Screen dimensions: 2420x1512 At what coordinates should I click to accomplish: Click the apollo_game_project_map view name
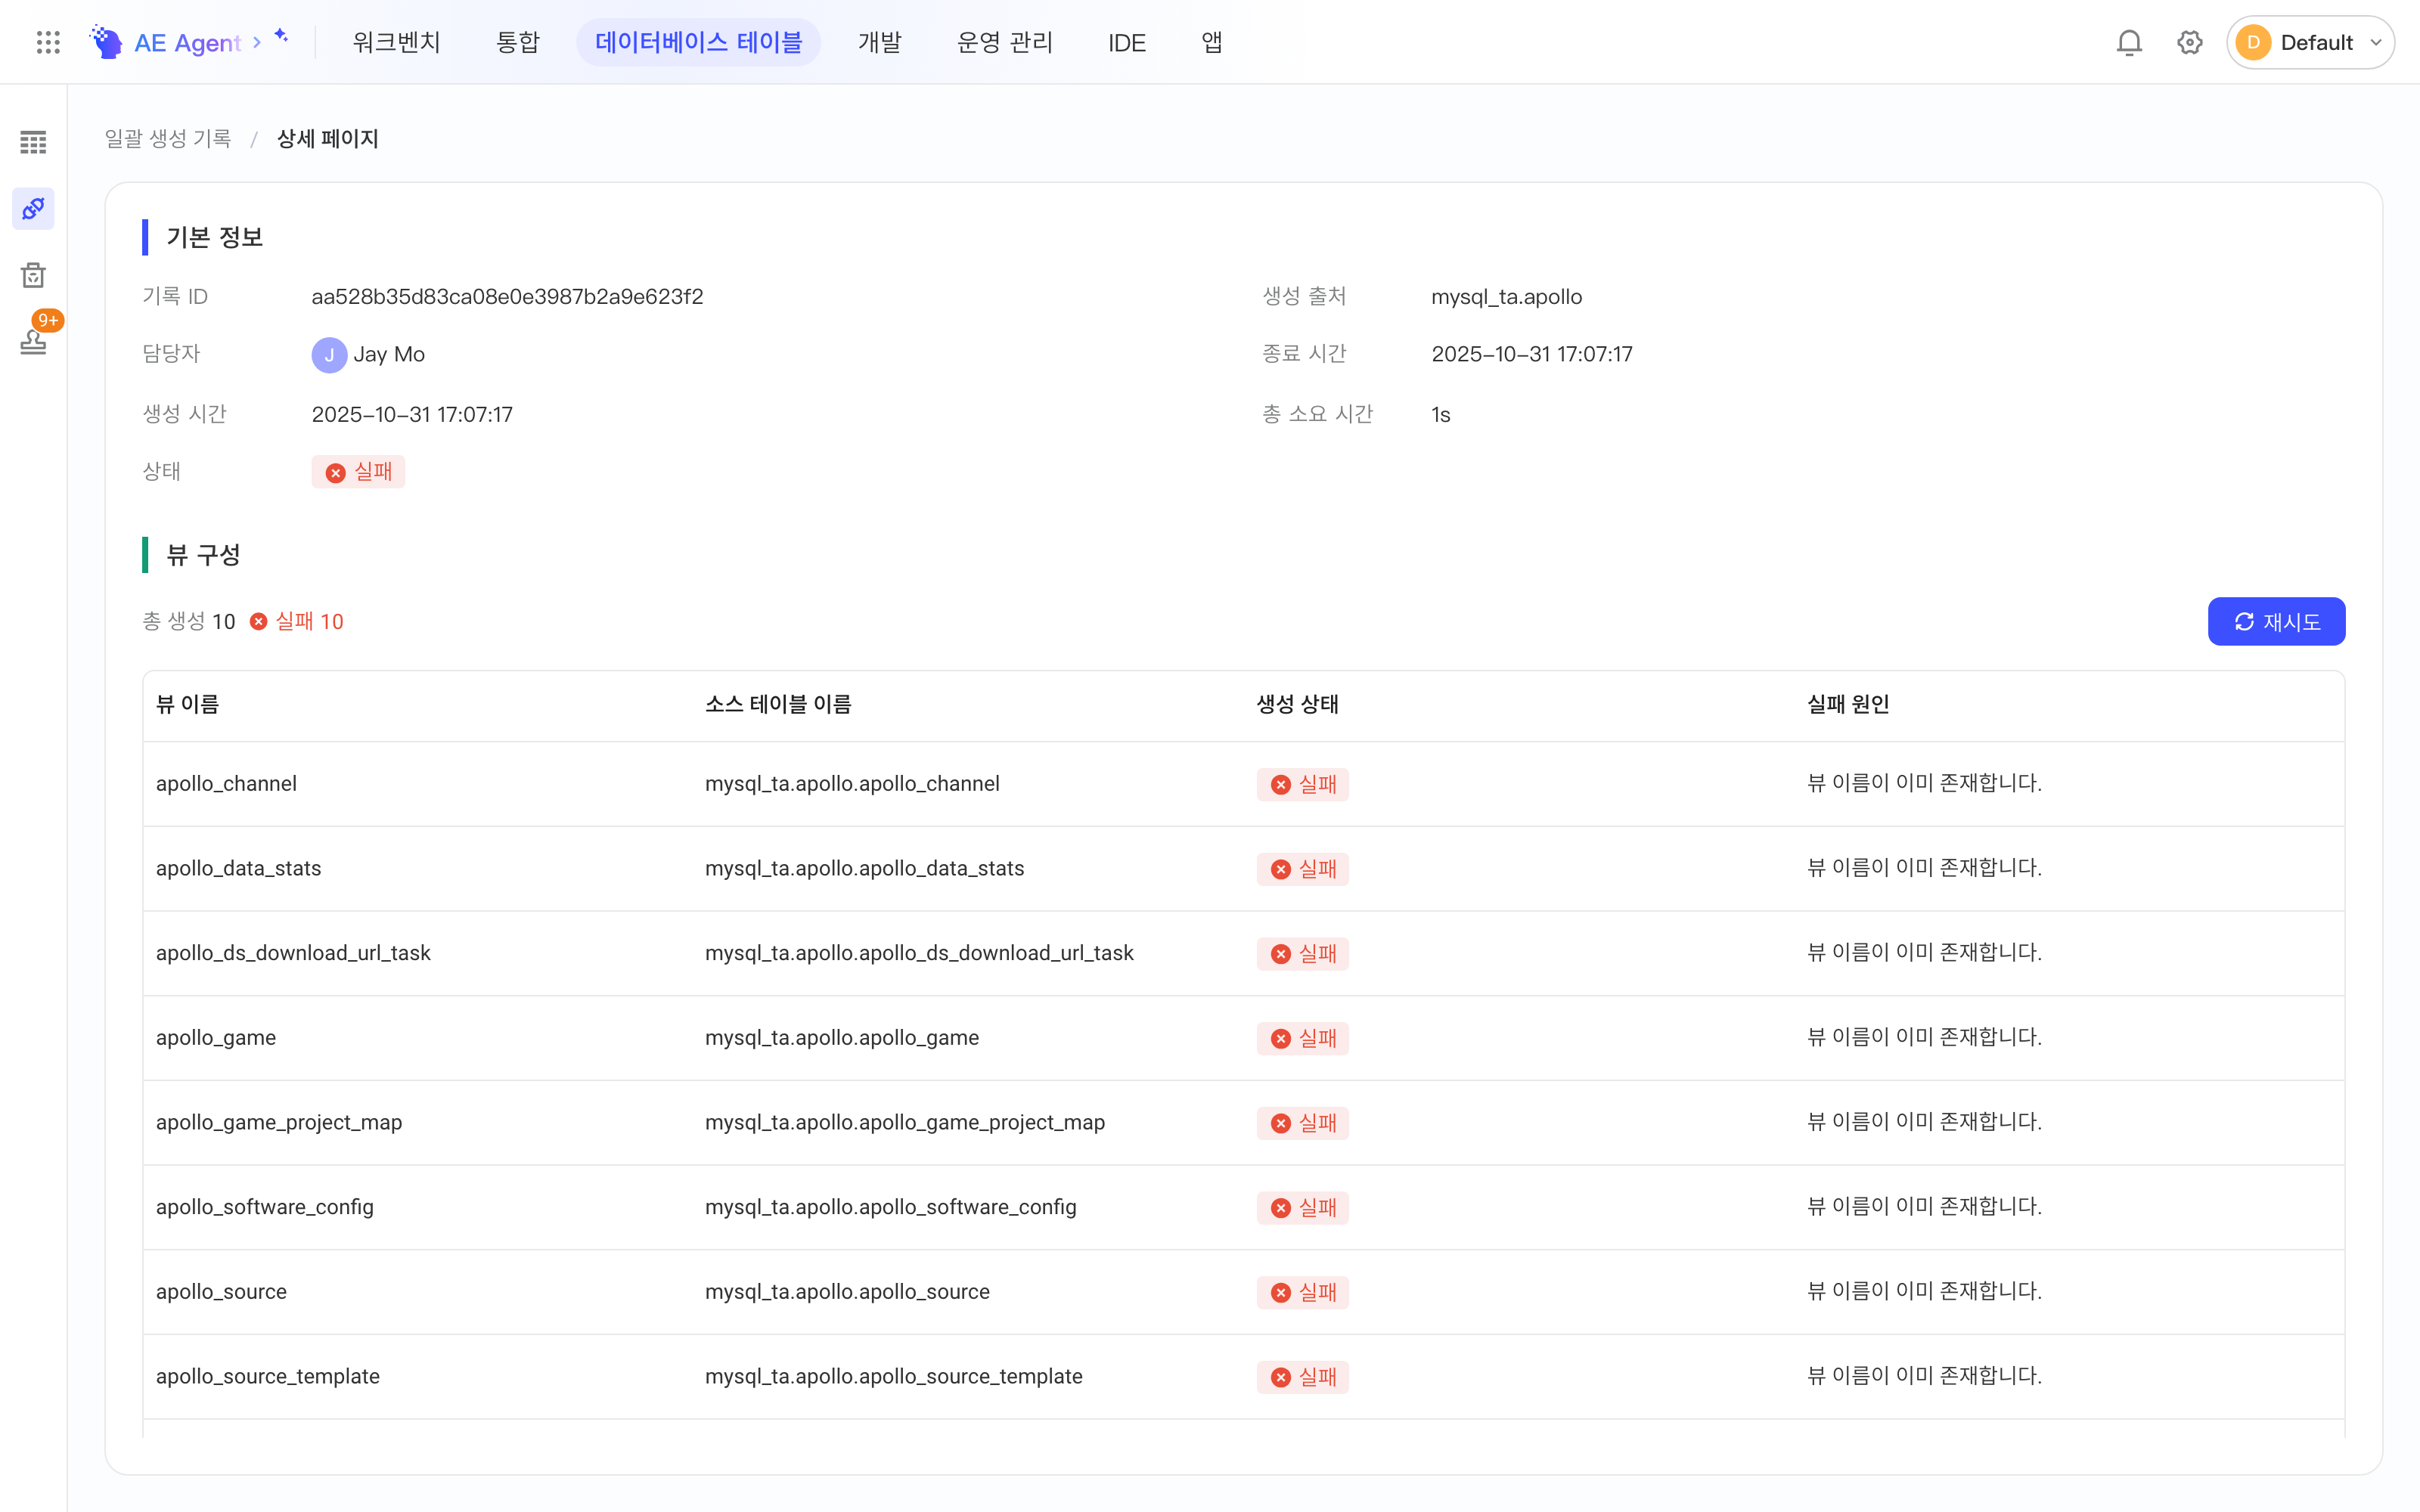pyautogui.click(x=279, y=1122)
